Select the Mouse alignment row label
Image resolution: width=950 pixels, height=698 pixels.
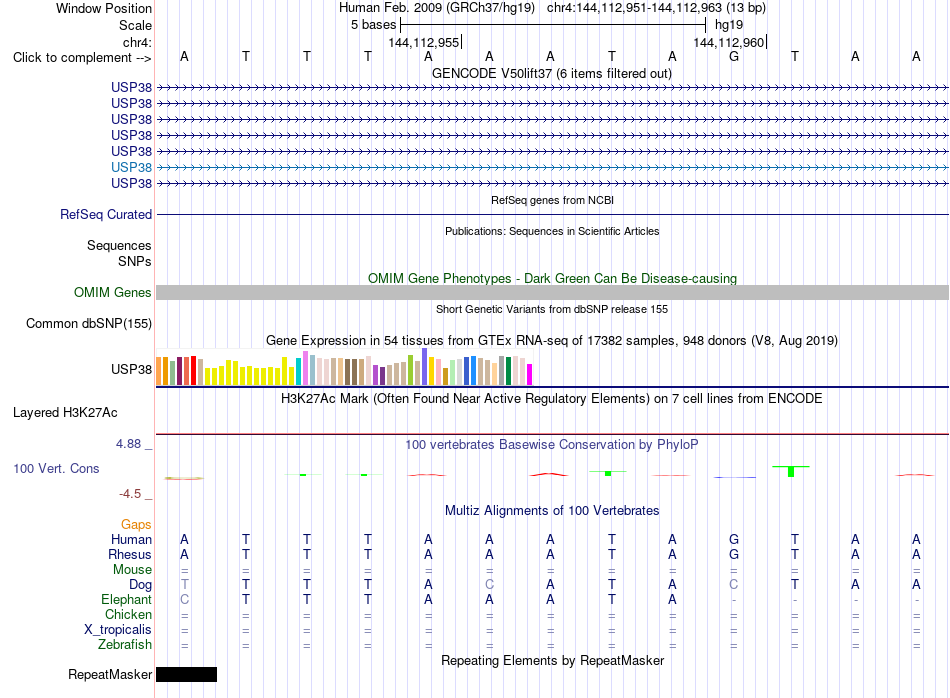click(x=132, y=570)
